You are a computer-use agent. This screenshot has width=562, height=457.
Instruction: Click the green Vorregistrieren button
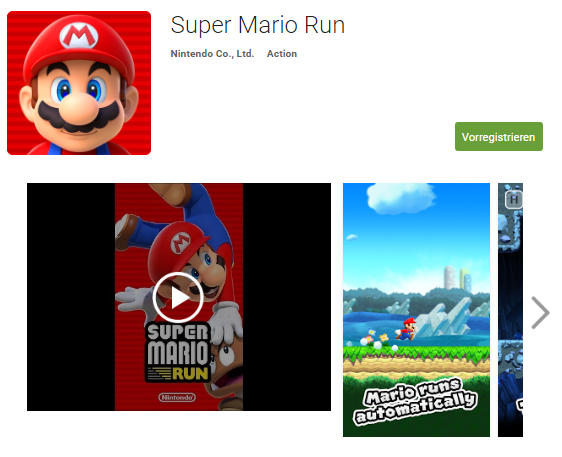[499, 137]
